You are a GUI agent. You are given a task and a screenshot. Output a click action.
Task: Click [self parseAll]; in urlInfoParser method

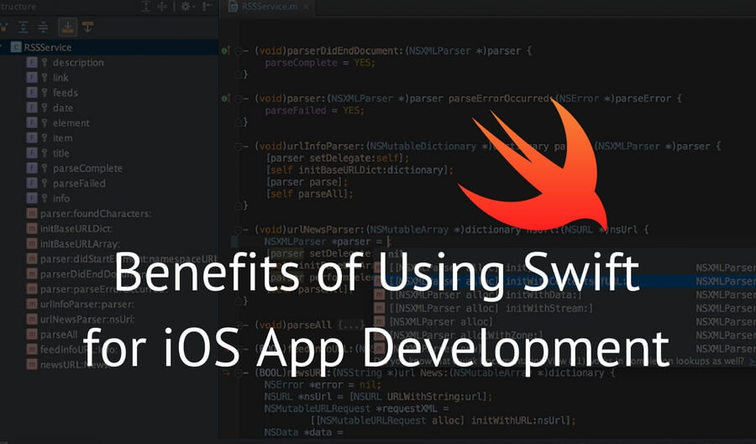click(310, 194)
